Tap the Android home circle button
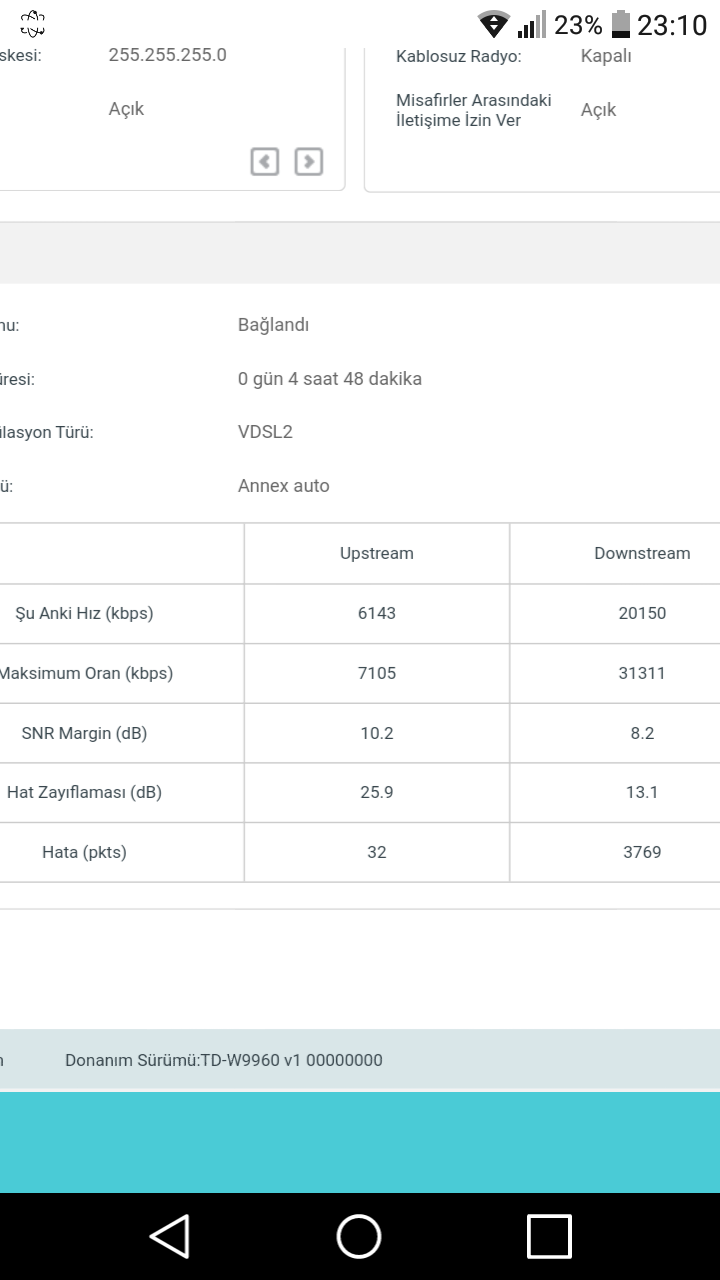Screen dimensions: 720x1280 point(359,1236)
